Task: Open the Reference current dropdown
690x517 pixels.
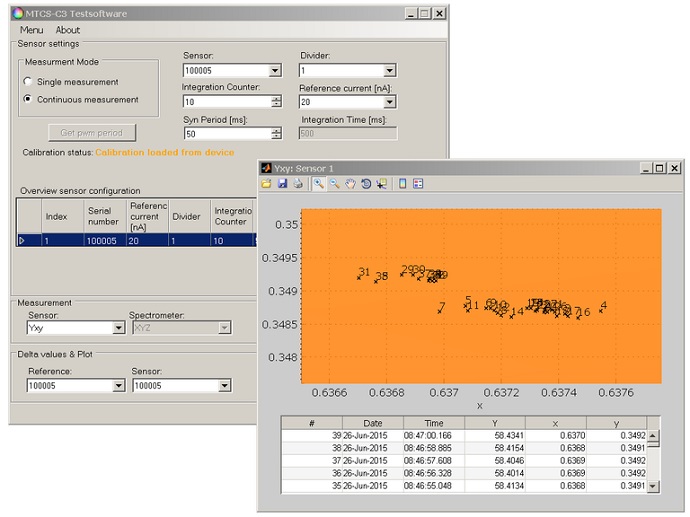Action: pyautogui.click(x=389, y=102)
